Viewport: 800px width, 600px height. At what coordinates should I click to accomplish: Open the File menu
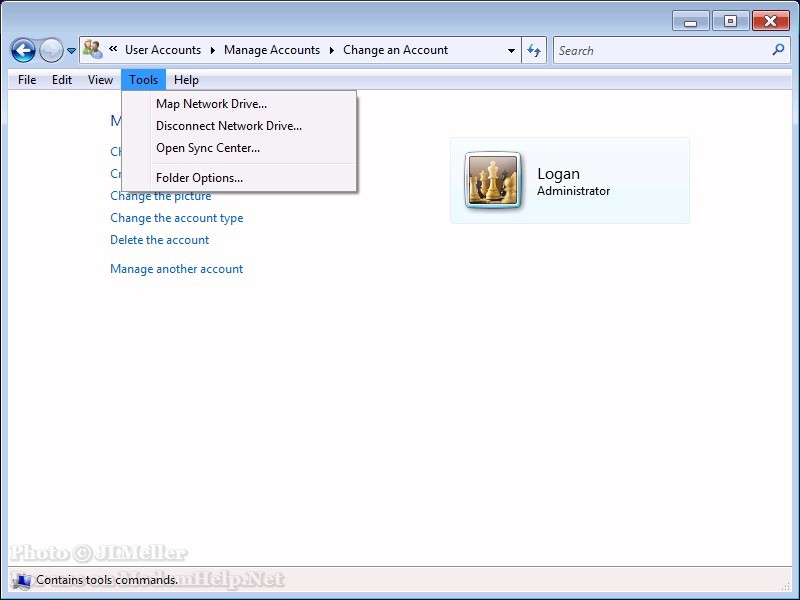click(27, 80)
